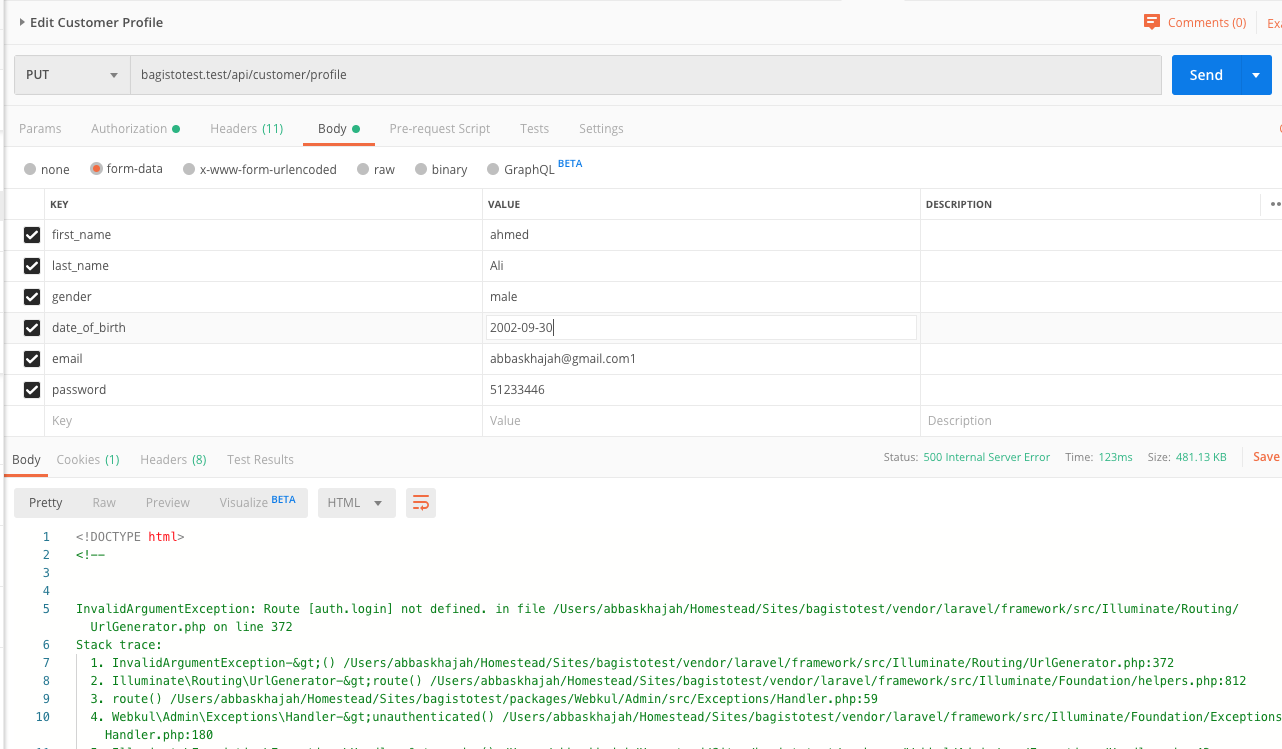1282x749 pixels.
Task: Click the value 'male'
Action: 504,297
